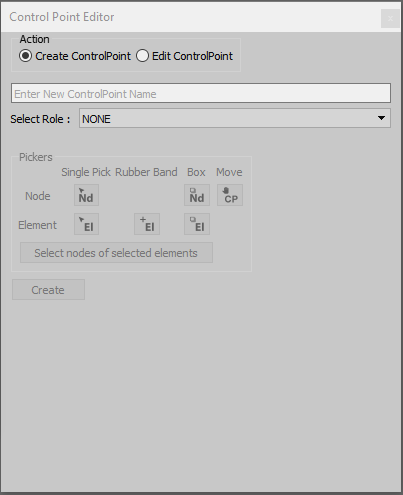The image size is (403, 495).
Task: Select the element box pick tool
Action: pyautogui.click(x=197, y=224)
